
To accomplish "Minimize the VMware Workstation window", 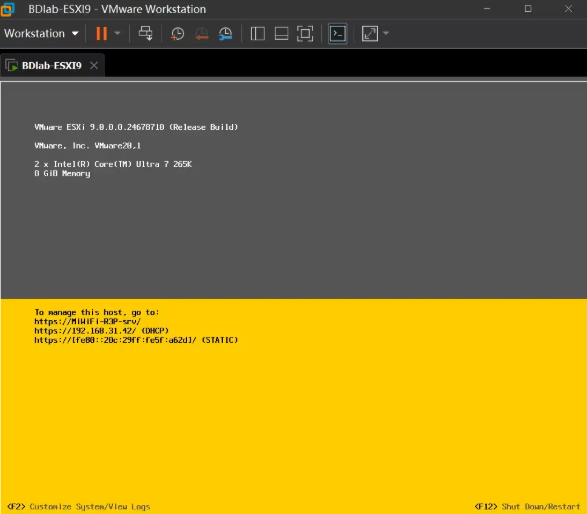I will [487, 9].
